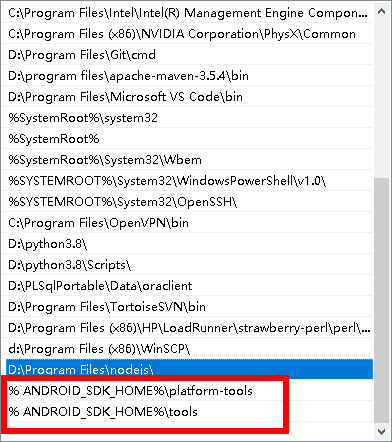Click scrollbar track above the thumb
The width and height of the screenshot is (392, 442).
382,99
